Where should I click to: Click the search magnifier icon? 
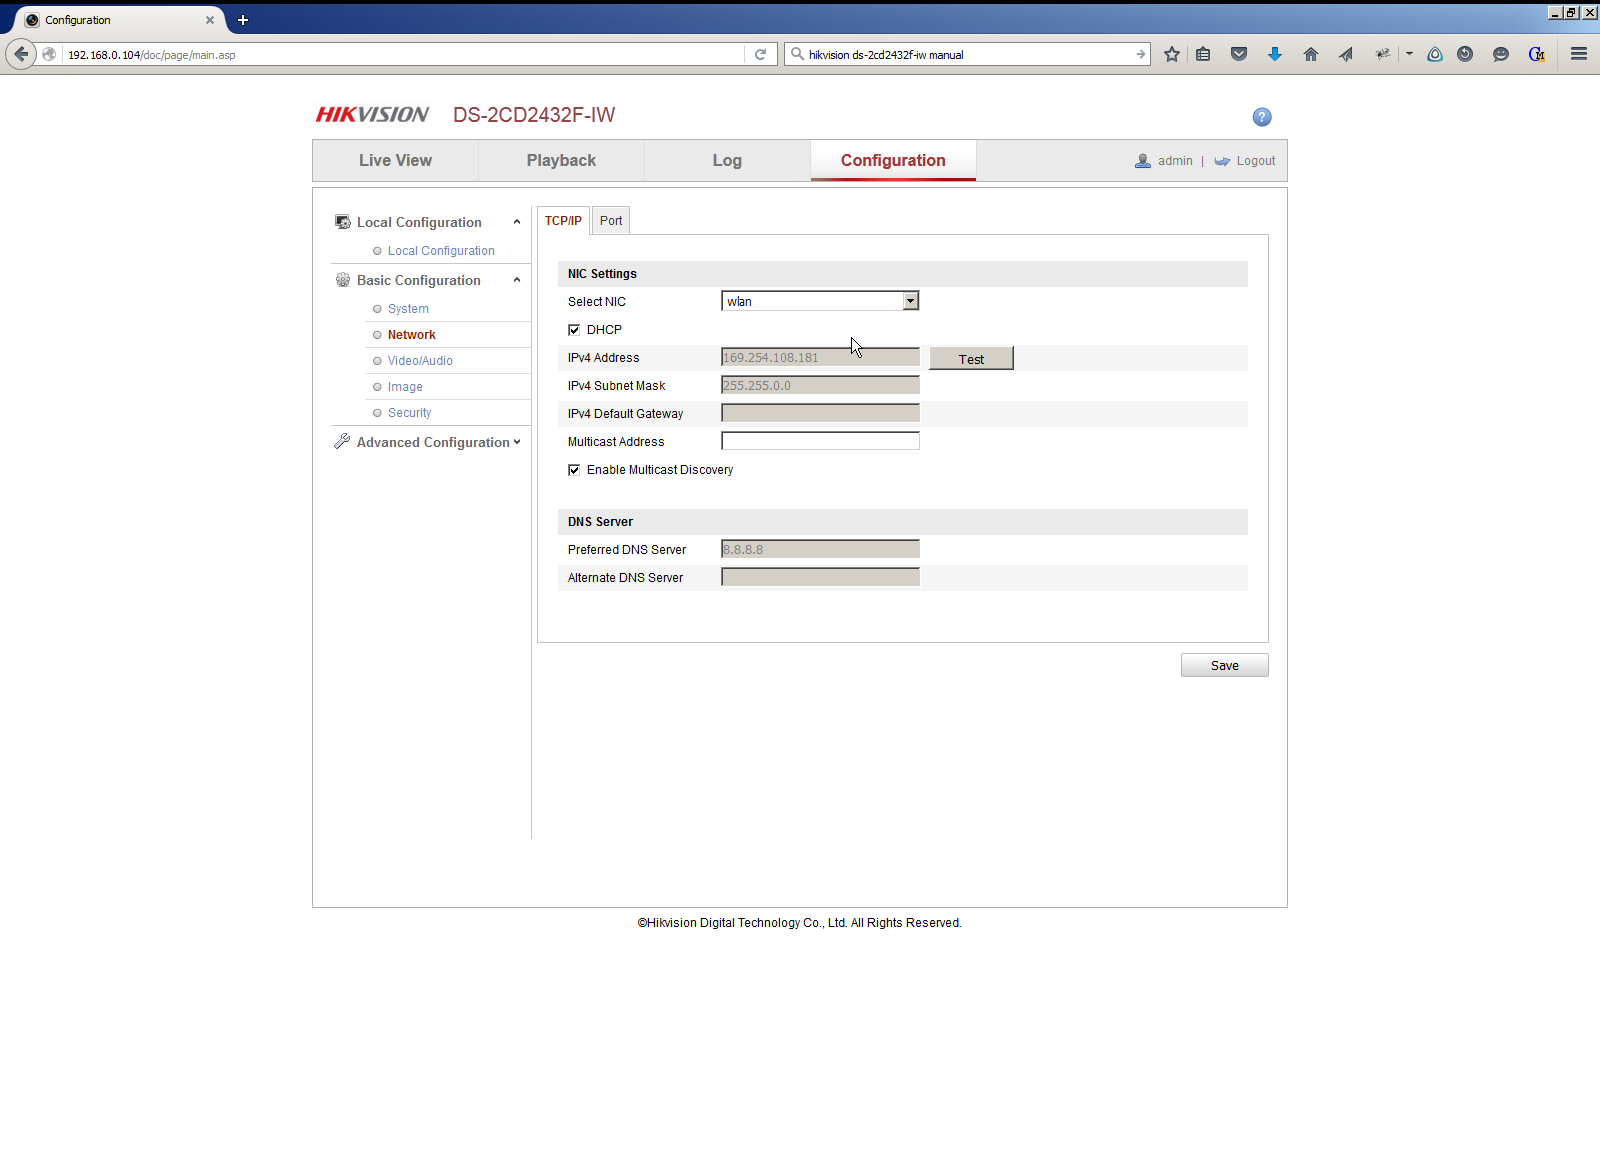pyautogui.click(x=797, y=54)
